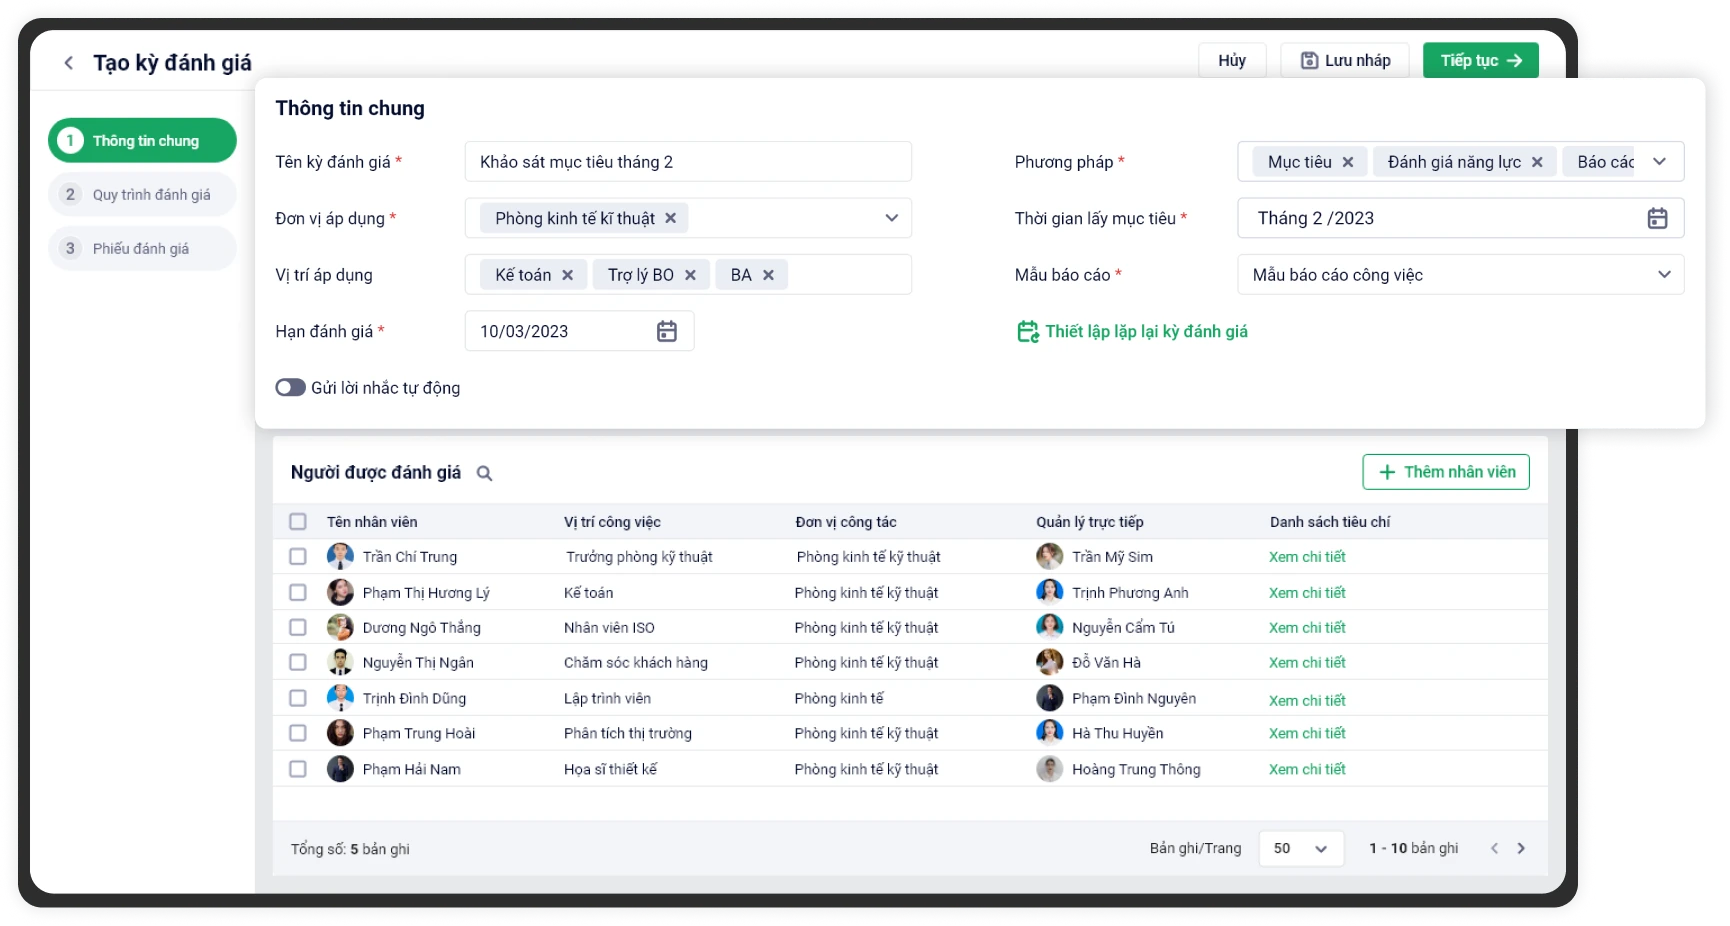This screenshot has width=1730, height=926.
Task: Remove the BA position tag
Action: [768, 275]
